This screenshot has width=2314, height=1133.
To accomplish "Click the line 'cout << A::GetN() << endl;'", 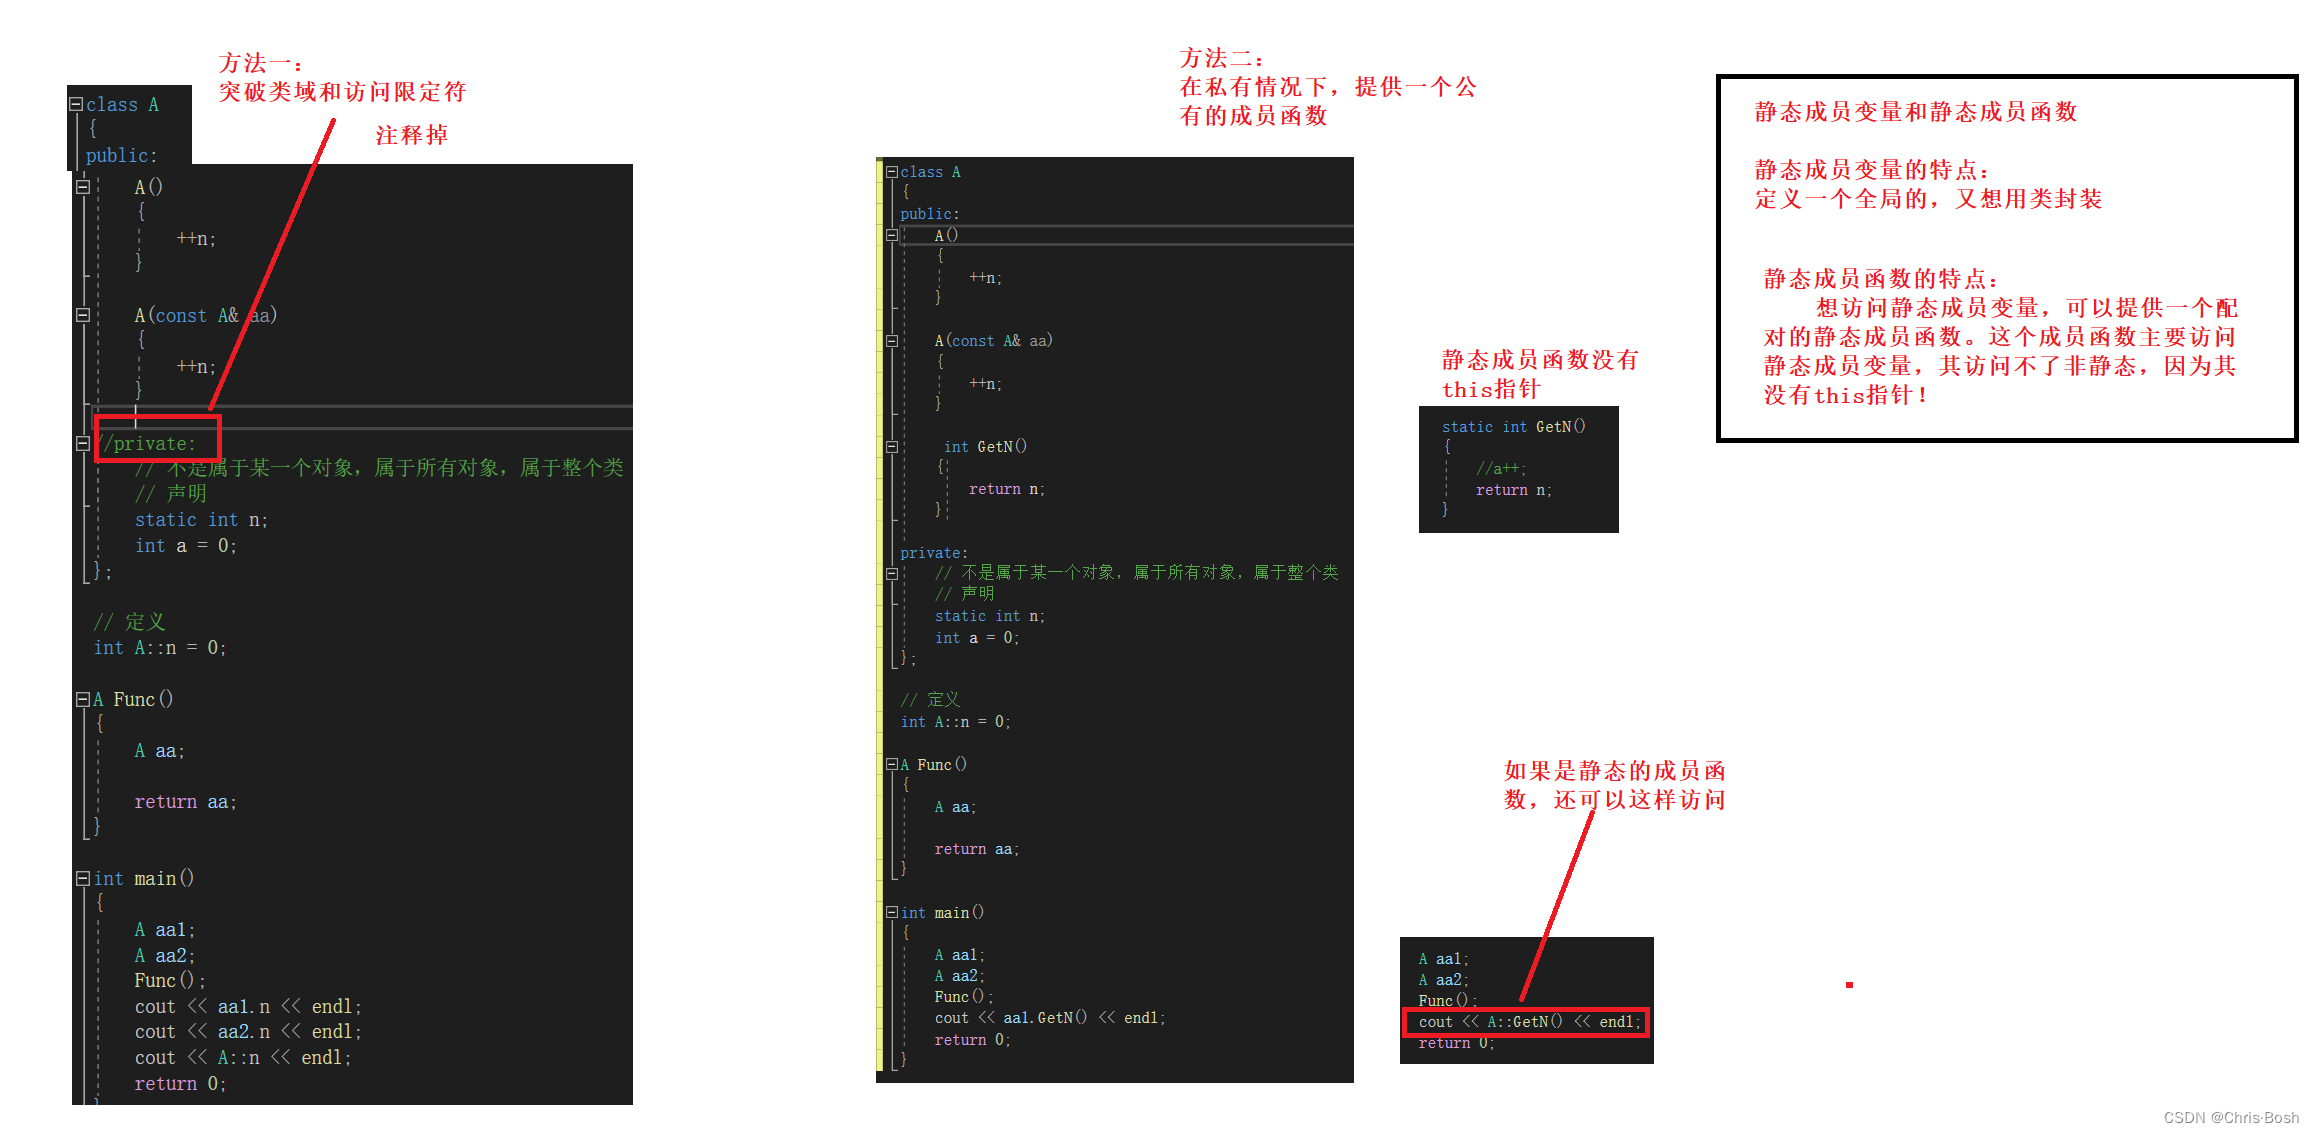I will click(1530, 1022).
